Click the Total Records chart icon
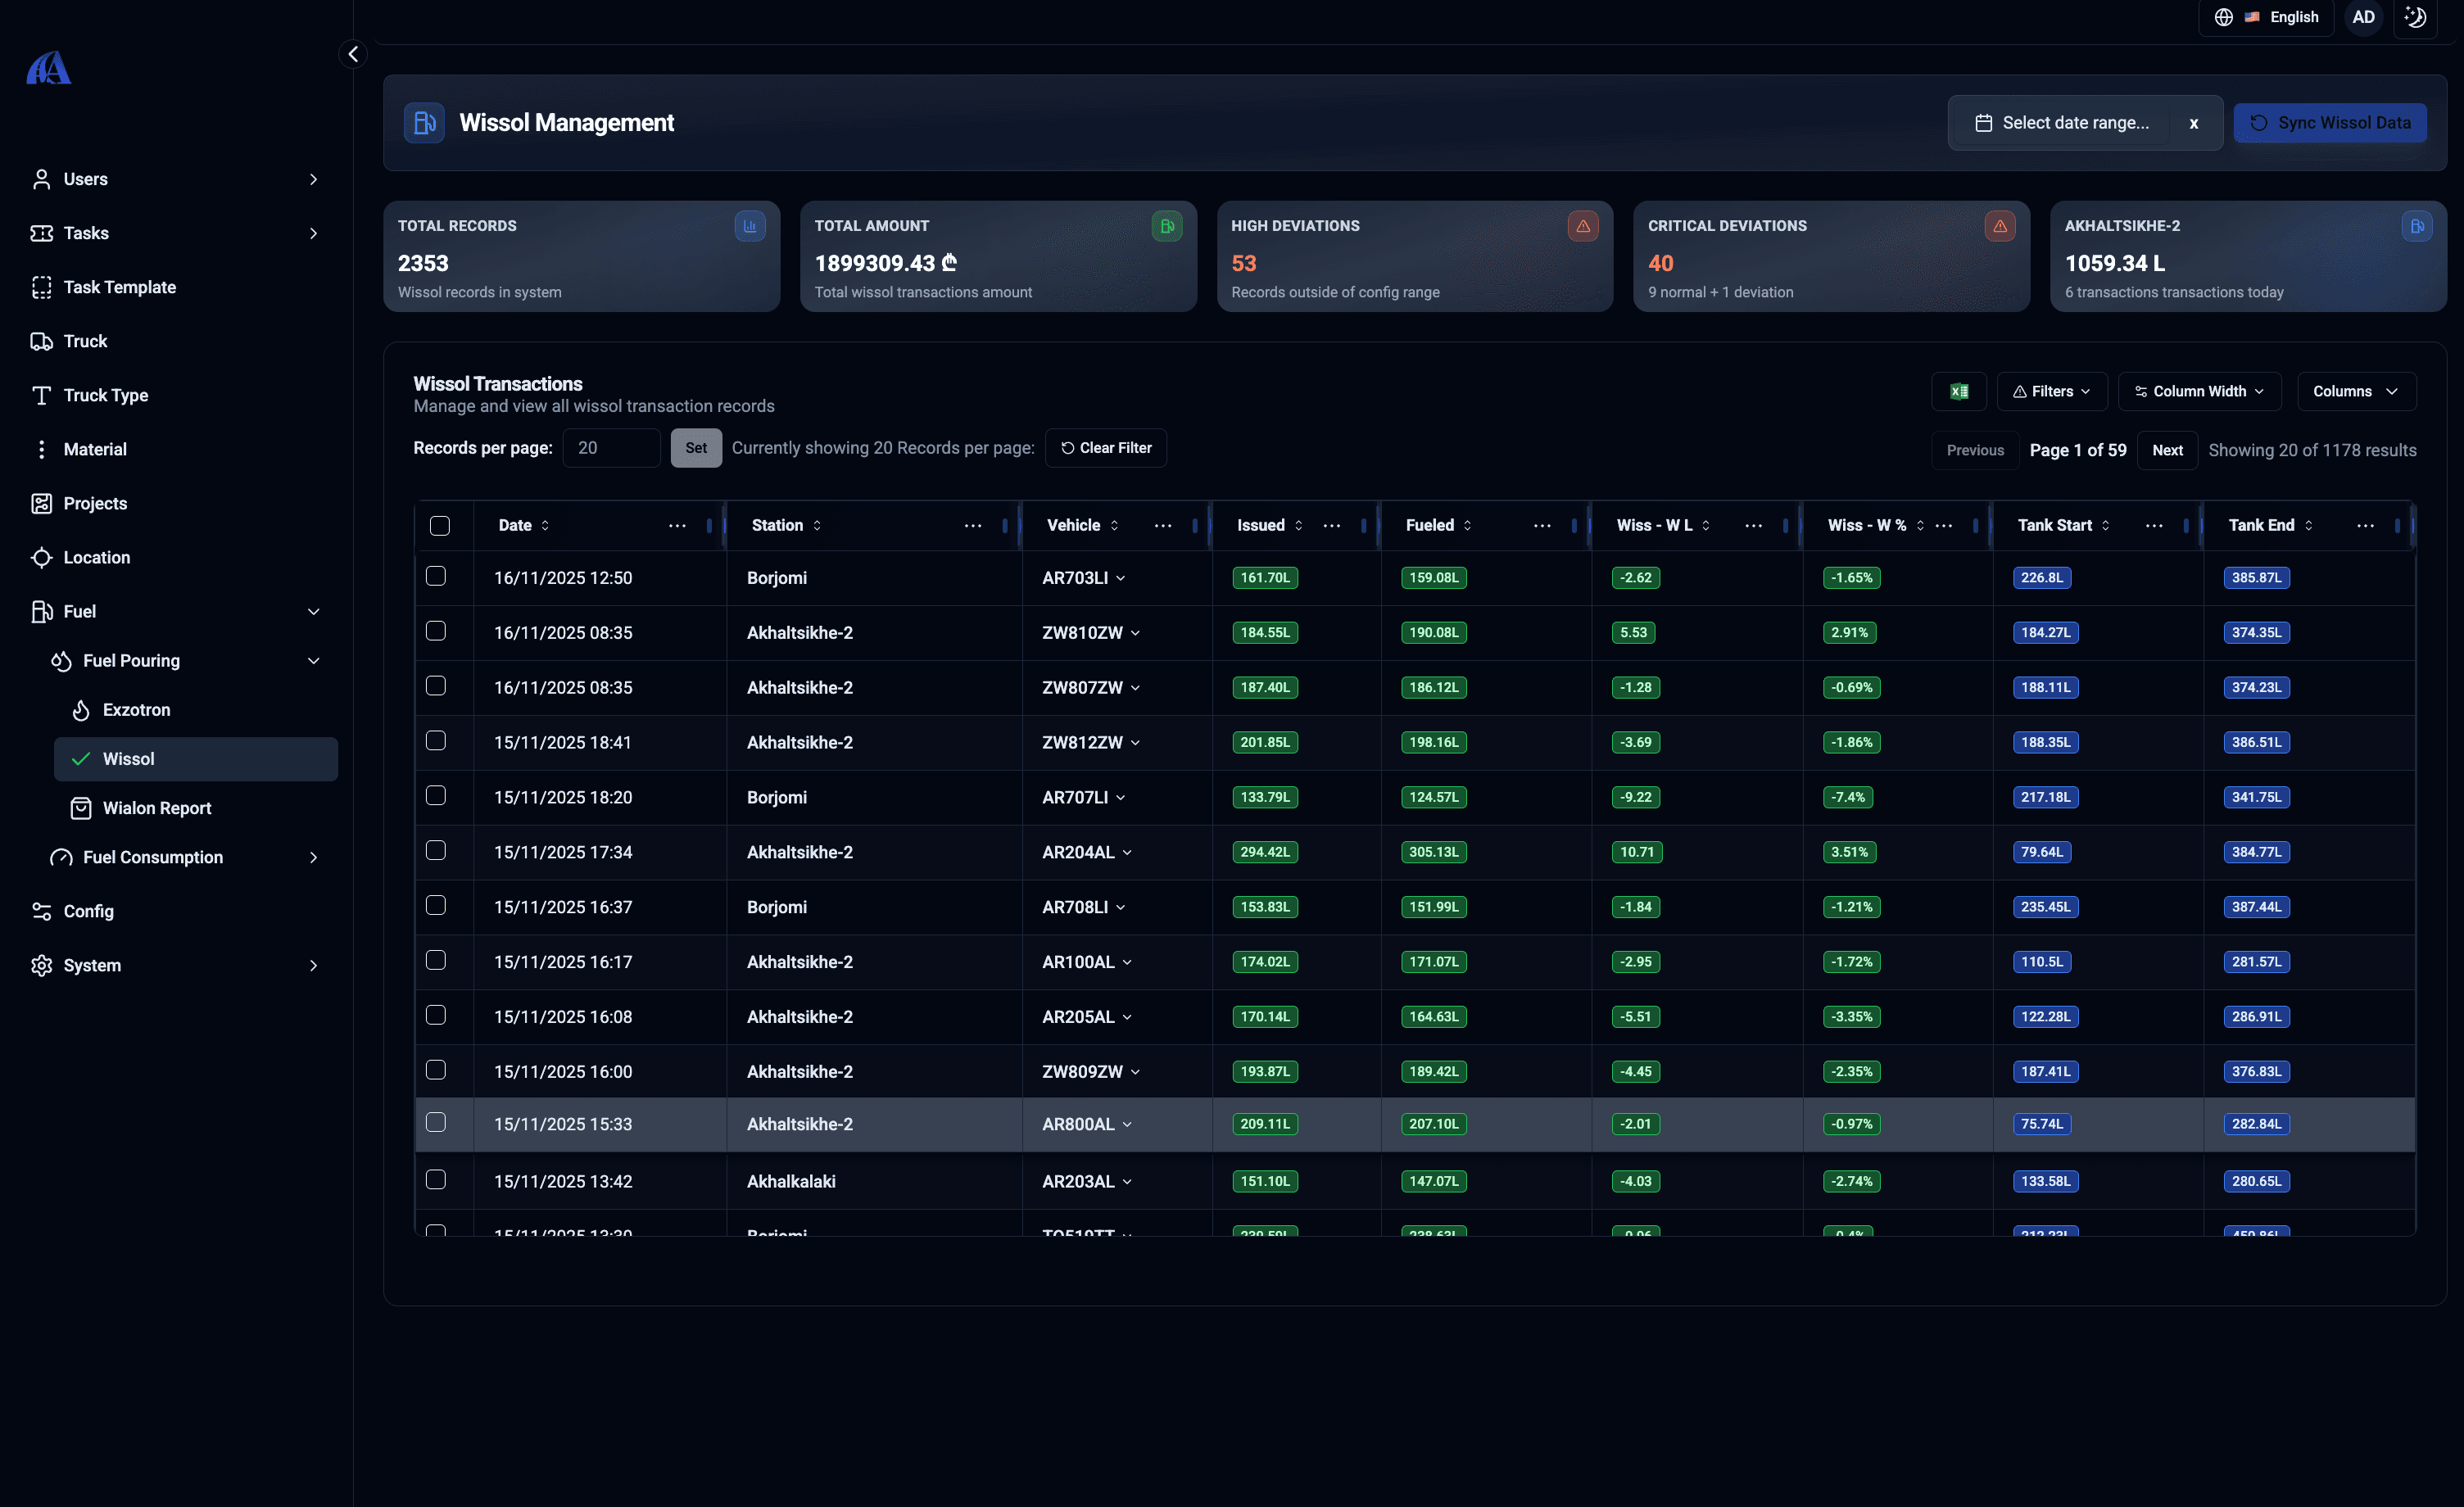 (x=750, y=226)
